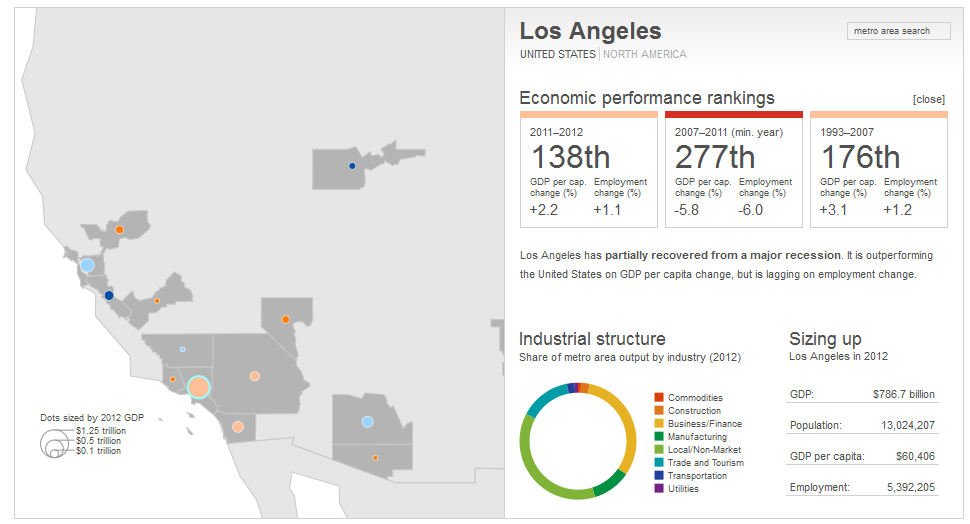Select the small orange Tucson metro dot
This screenshot has width=970, height=524.
[375, 458]
